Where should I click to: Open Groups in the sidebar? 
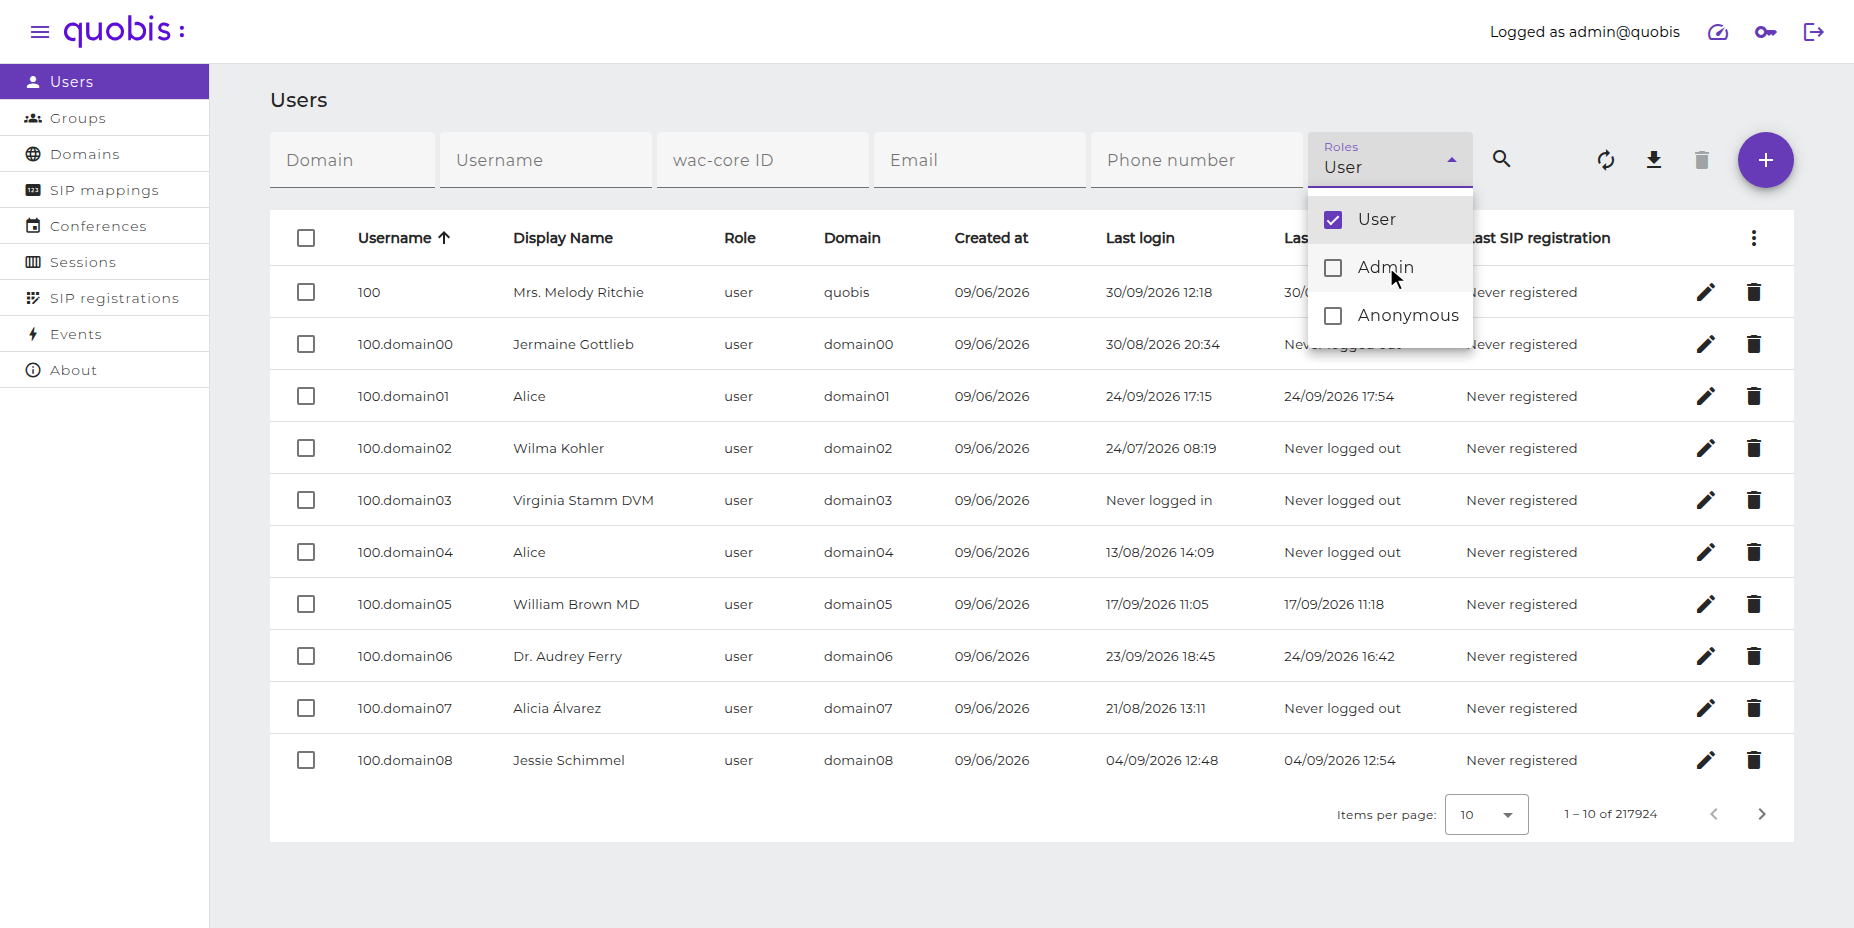pos(104,118)
